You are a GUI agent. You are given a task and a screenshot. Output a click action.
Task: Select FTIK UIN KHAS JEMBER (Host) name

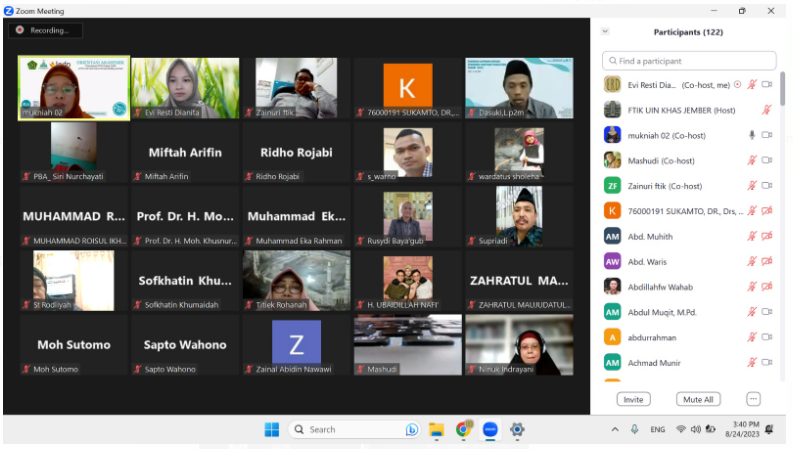[x=681, y=110]
